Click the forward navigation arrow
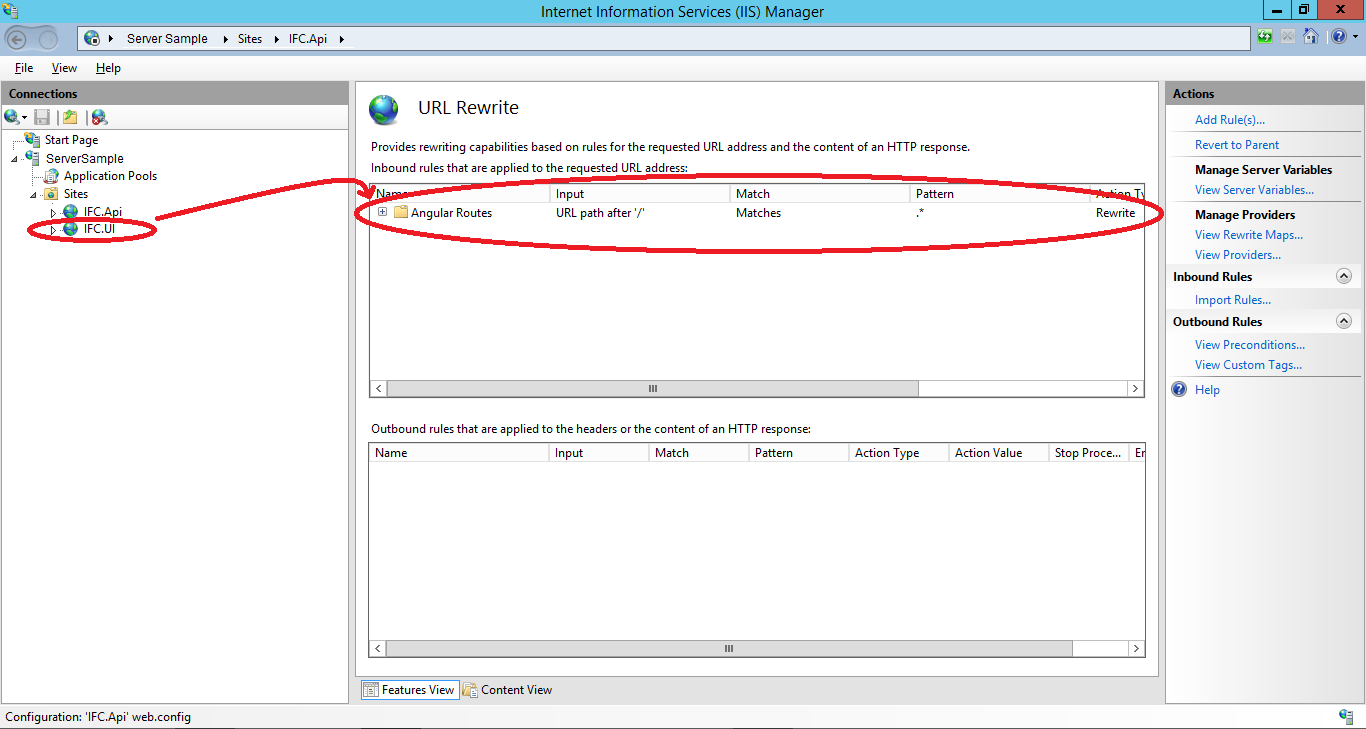The image size is (1366, 729). [48, 39]
